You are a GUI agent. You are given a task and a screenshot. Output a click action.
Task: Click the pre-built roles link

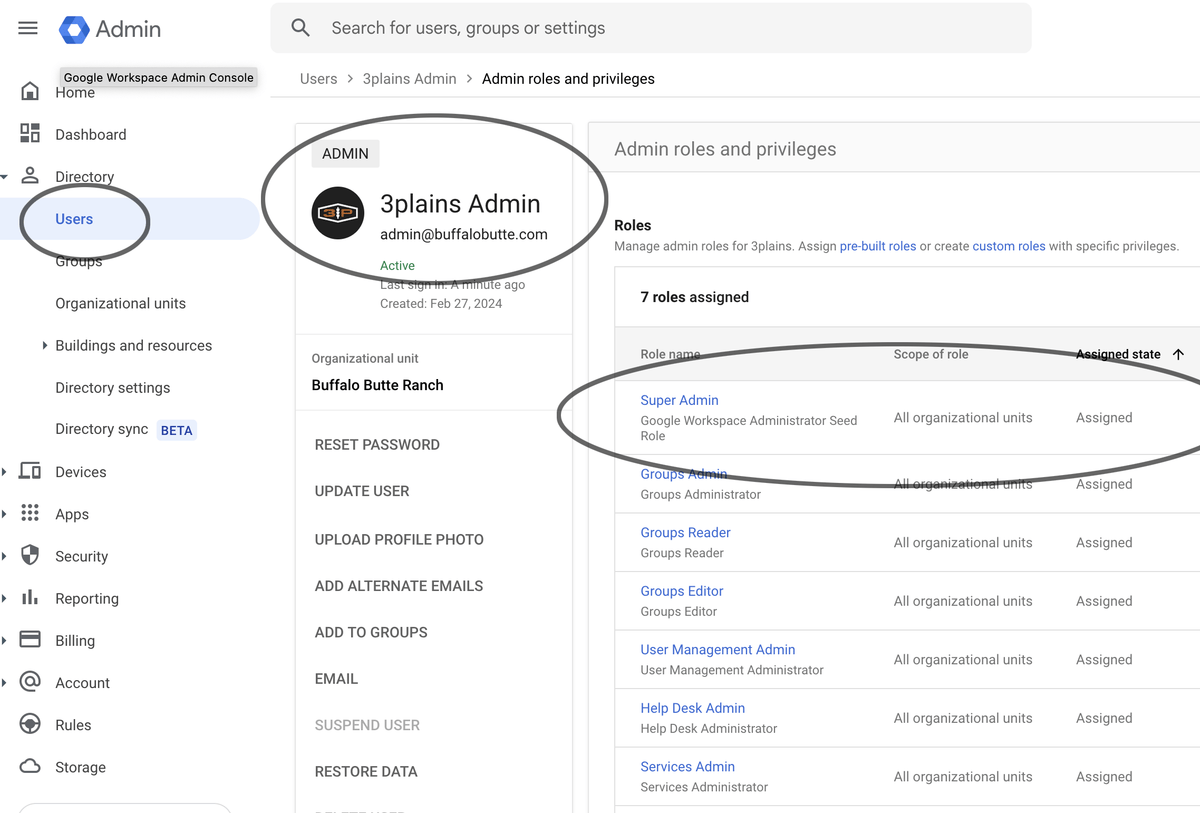point(877,246)
